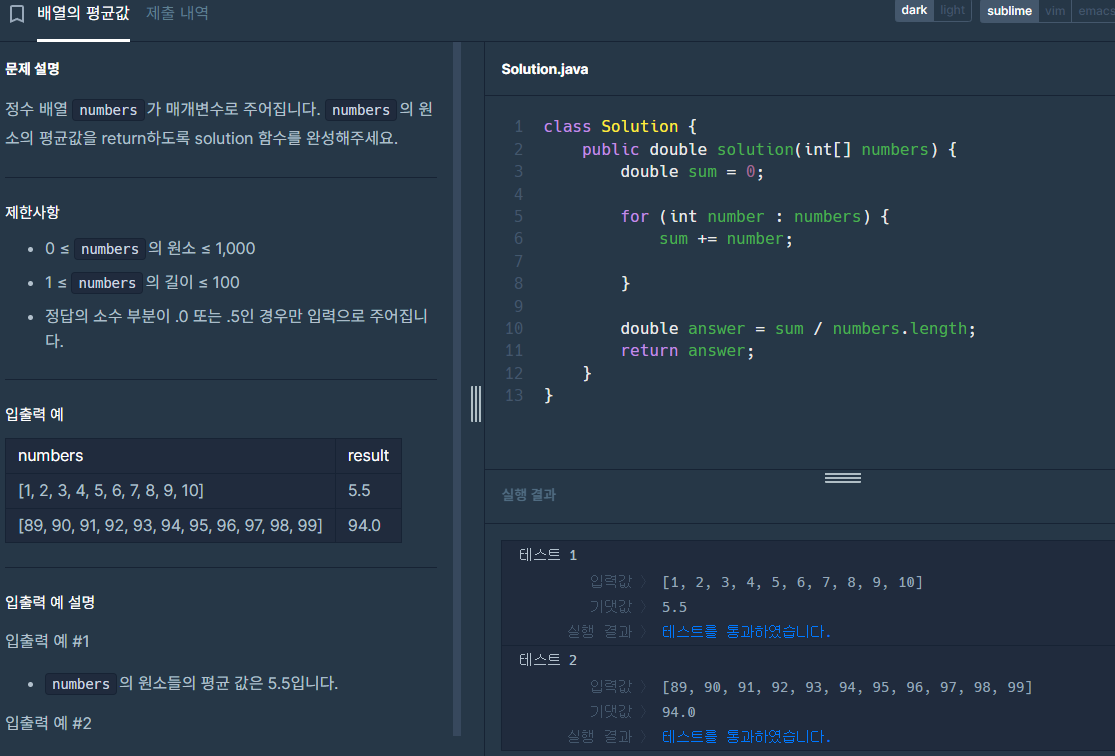The image size is (1115, 756).
Task: Click line number 10 in the editor
Action: (x=514, y=328)
